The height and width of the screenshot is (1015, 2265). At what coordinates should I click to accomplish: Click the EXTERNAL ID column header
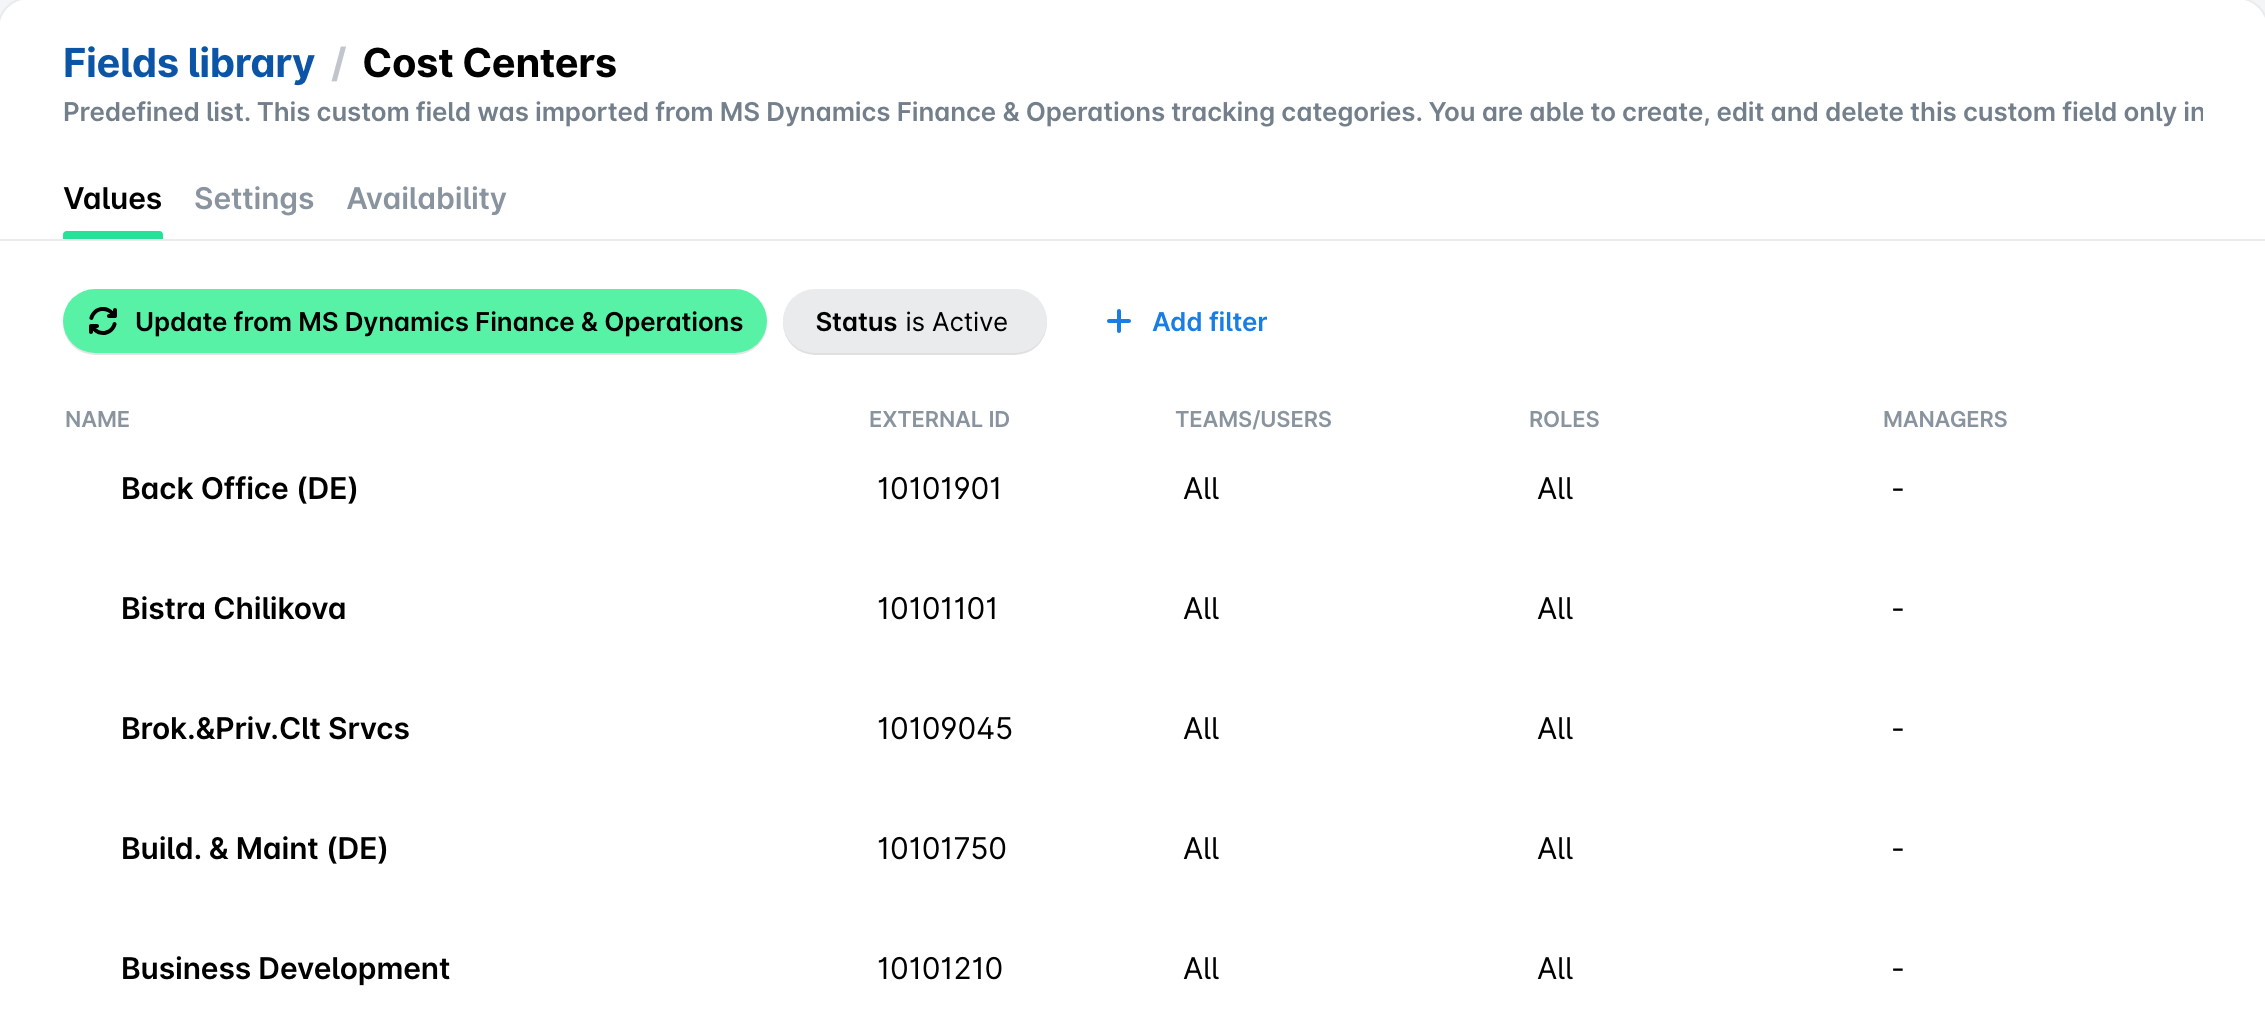(939, 419)
